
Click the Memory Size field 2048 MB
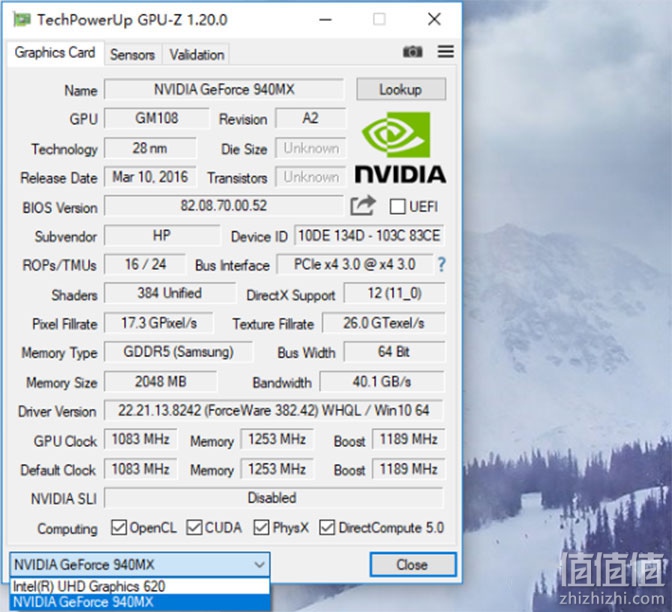[x=161, y=381]
